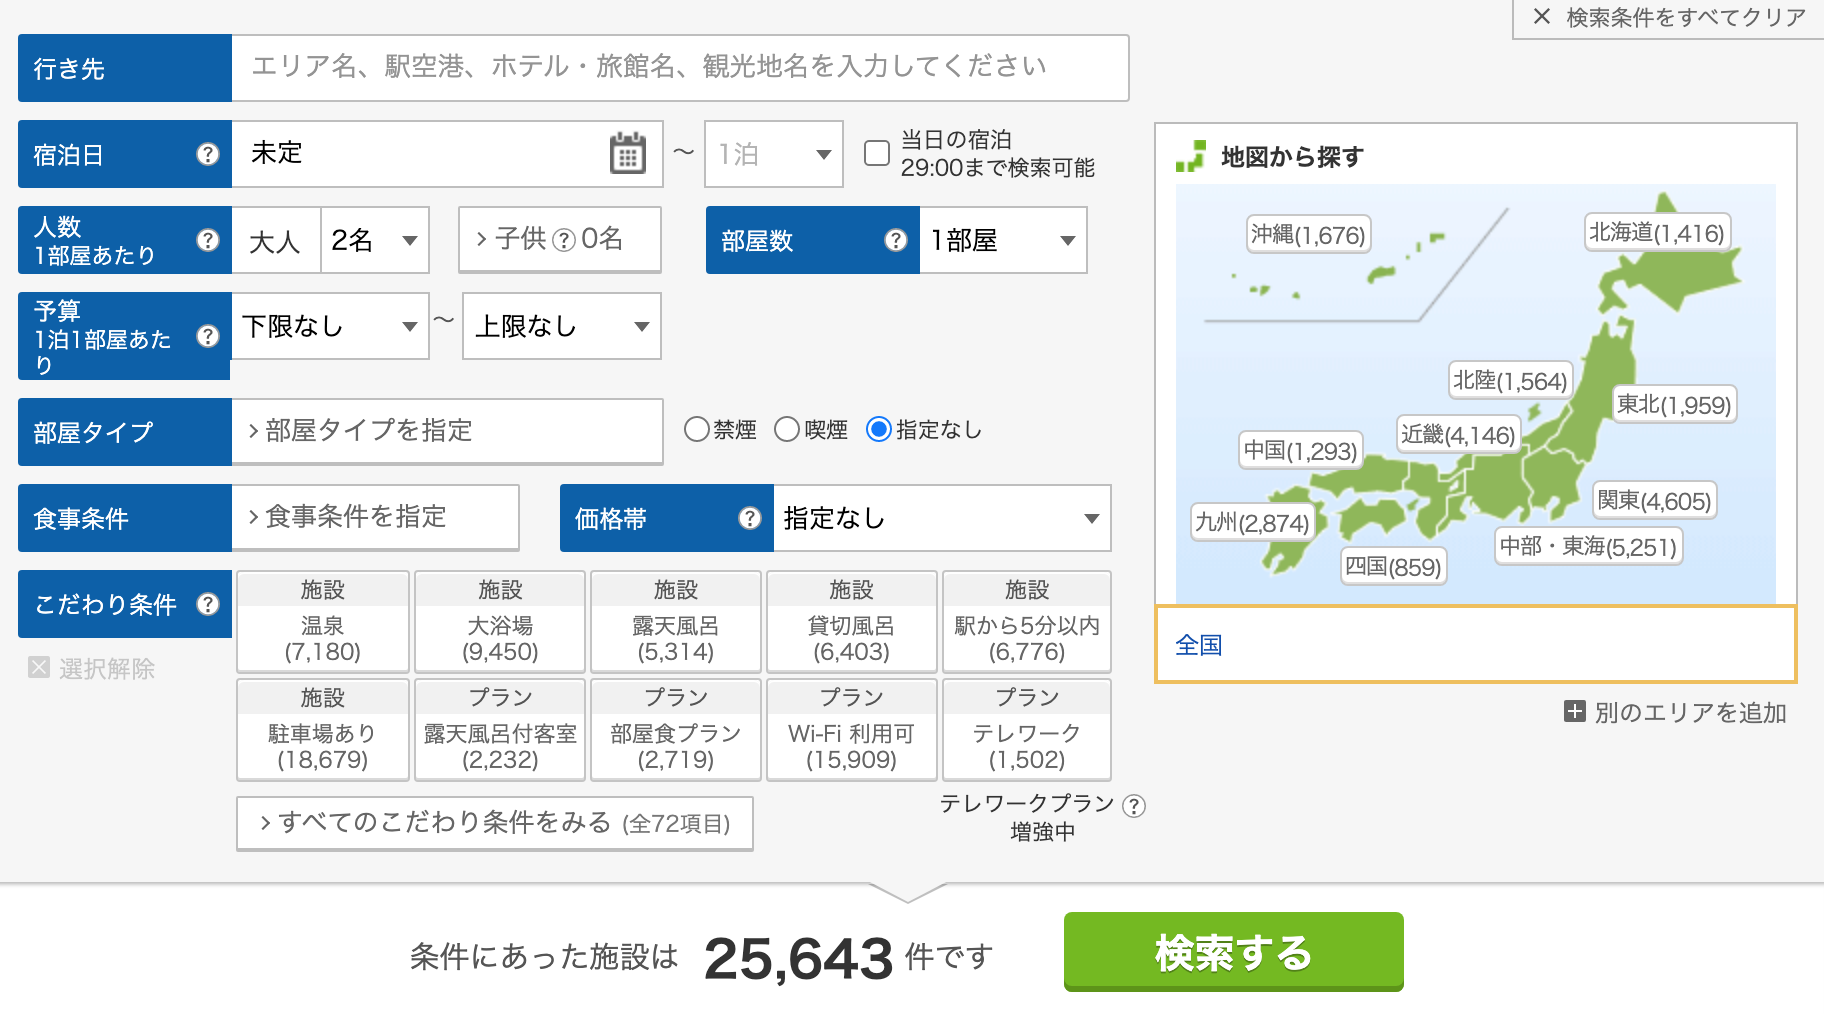
Task: Click the help icon next to 価格帯
Action: (x=750, y=518)
